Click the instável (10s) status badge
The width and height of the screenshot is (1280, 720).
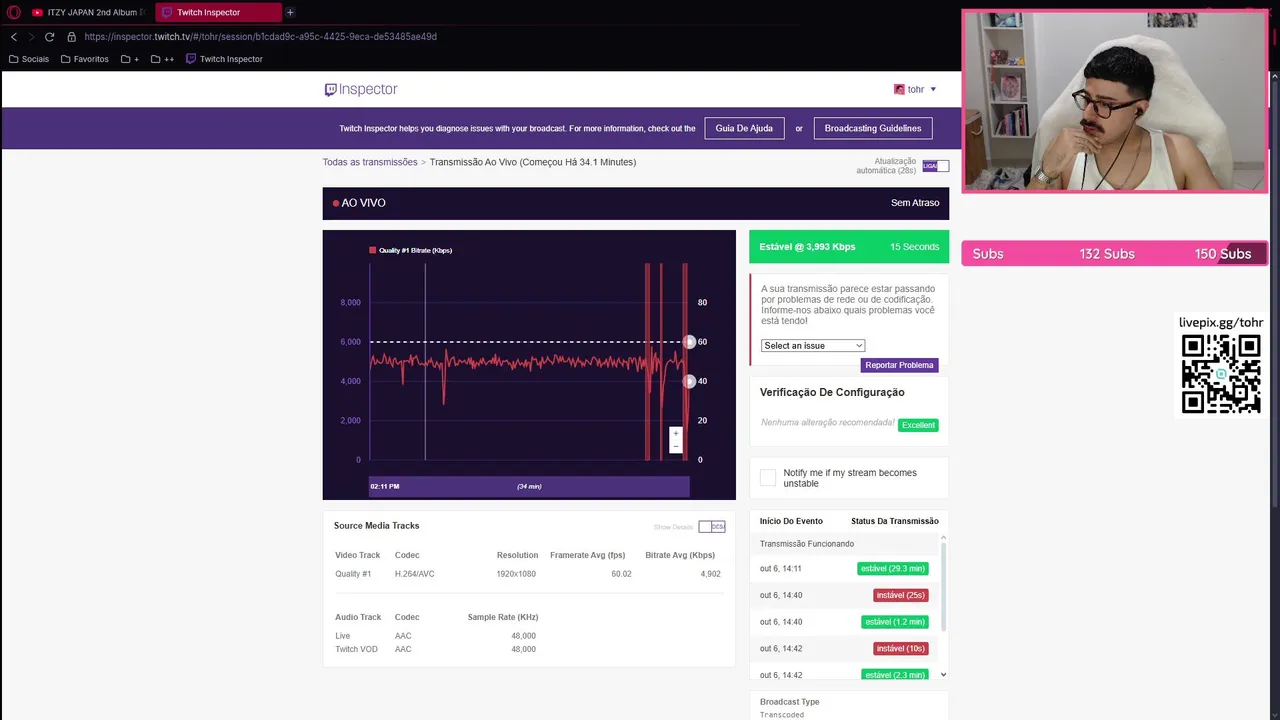coord(901,648)
